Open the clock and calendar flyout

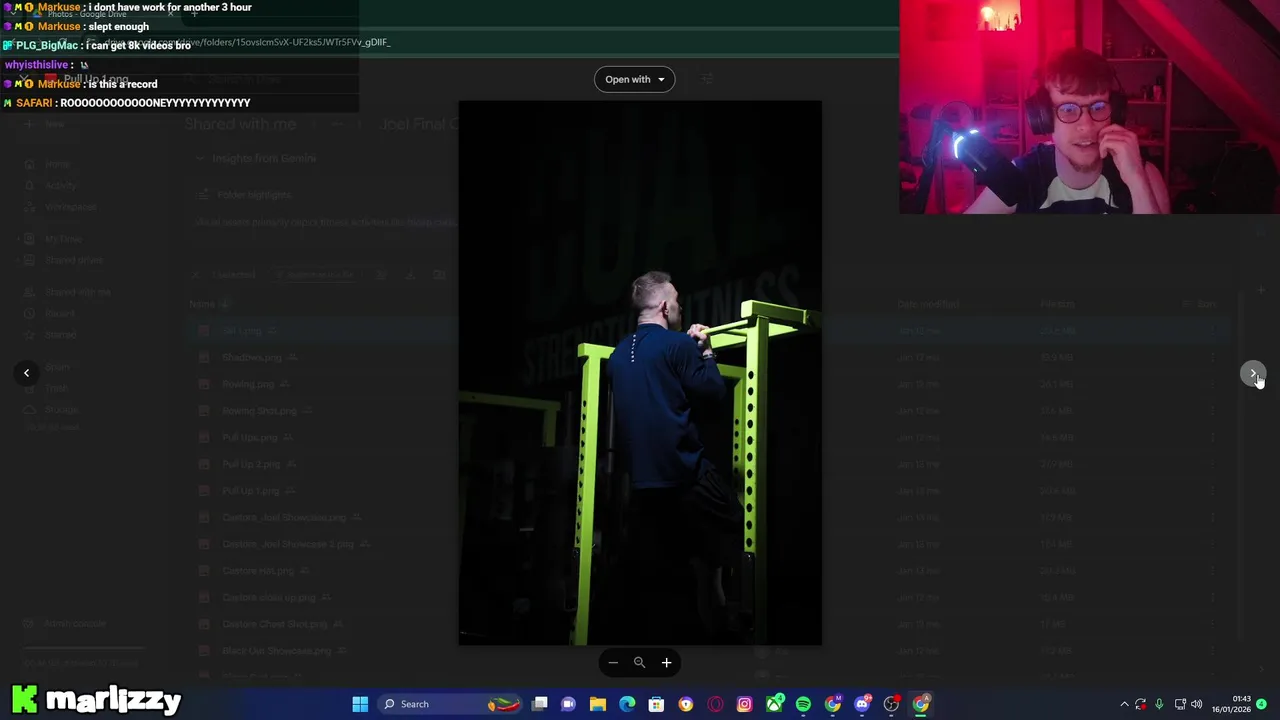click(1231, 704)
